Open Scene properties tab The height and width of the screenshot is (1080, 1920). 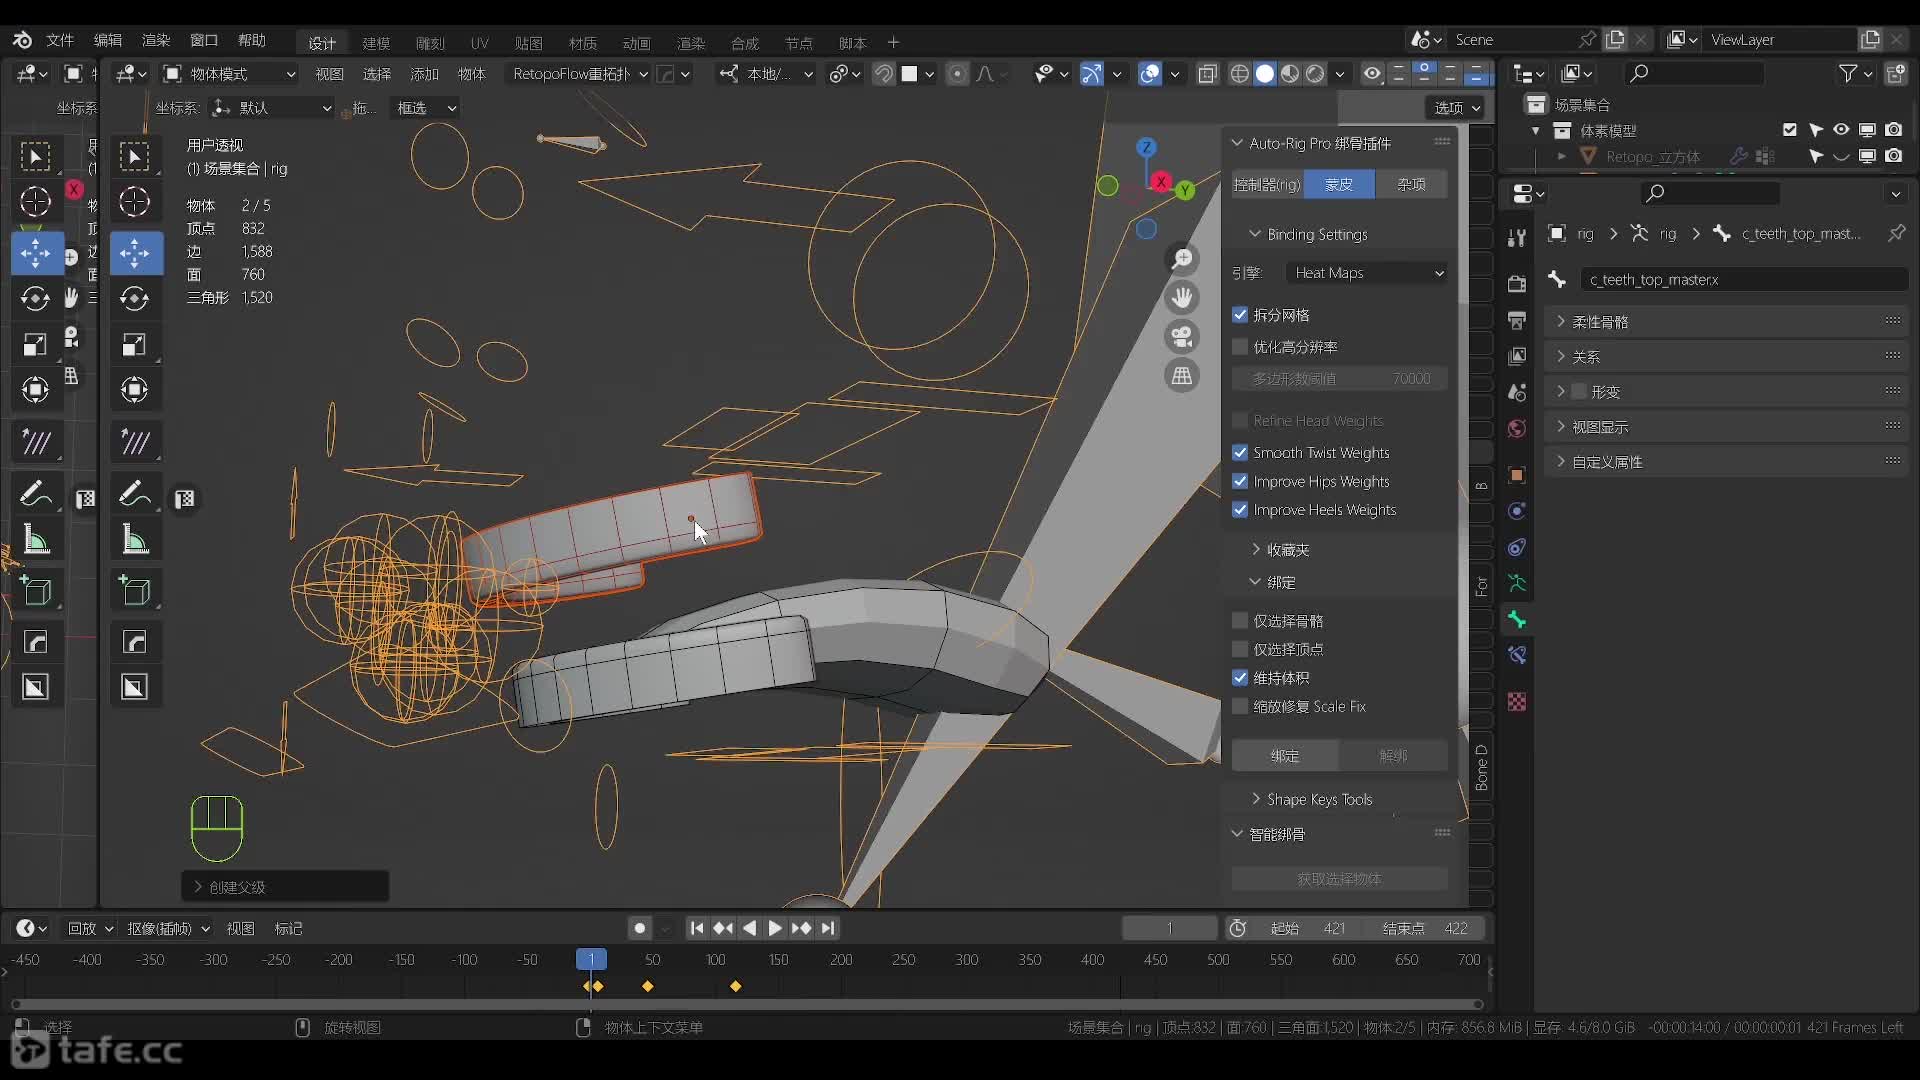click(x=1517, y=392)
